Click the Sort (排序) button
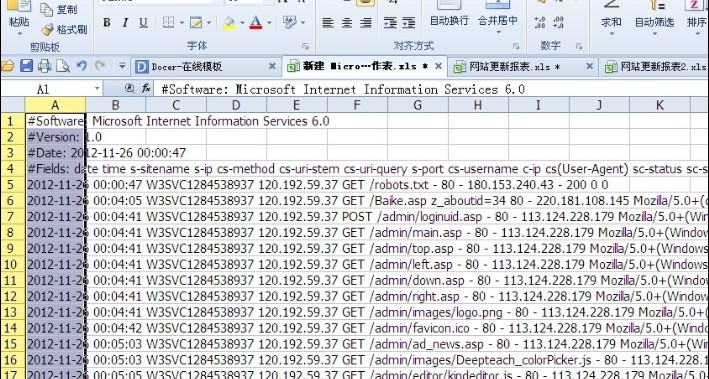The image size is (709, 379). (697, 17)
